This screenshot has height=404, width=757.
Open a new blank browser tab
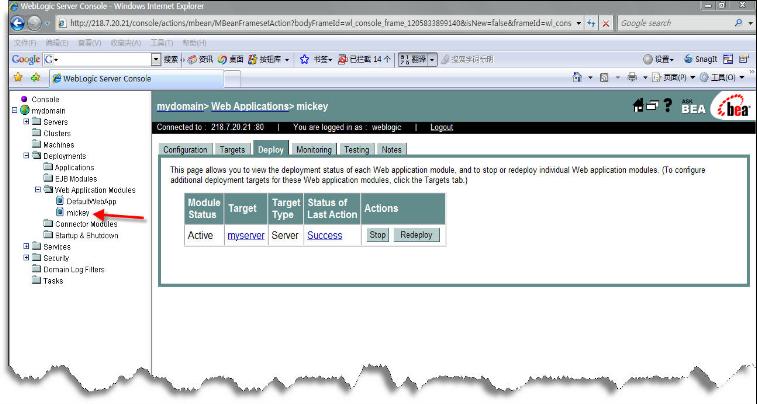tap(232, 79)
